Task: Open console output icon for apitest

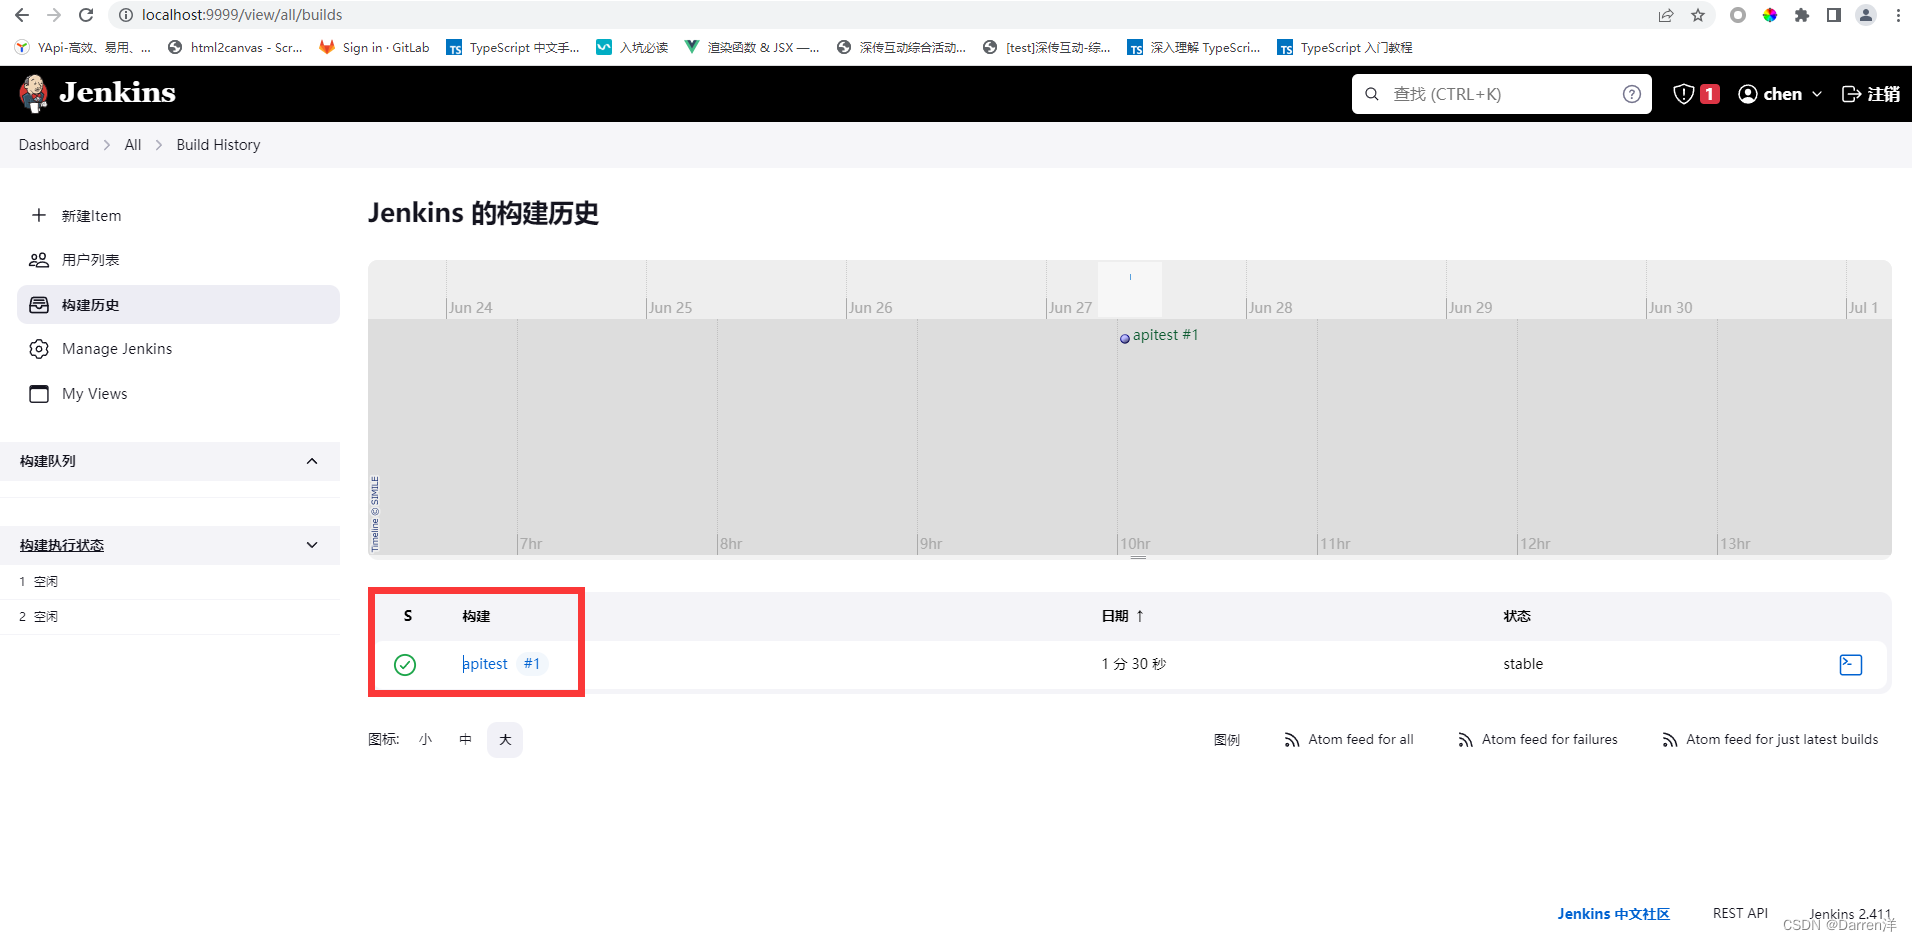Action: [1851, 665]
